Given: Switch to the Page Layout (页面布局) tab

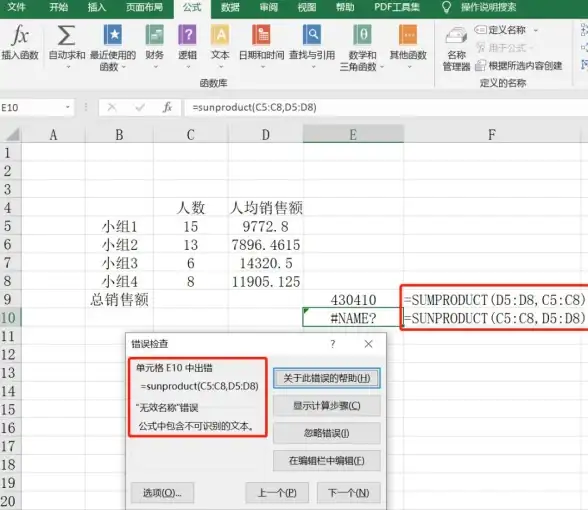Looking at the screenshot, I should (x=144, y=7).
